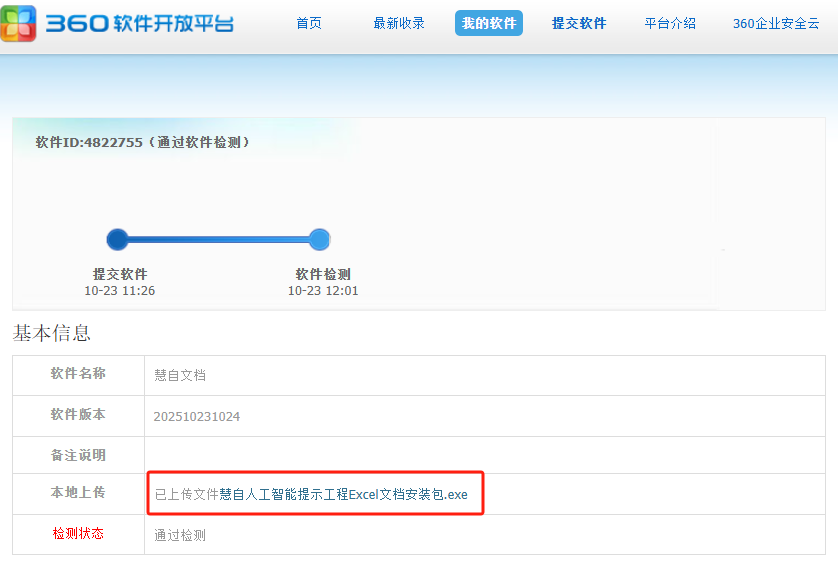Open the 平台介绍 page link
Viewport: 838px width, 570px height.
click(x=670, y=23)
